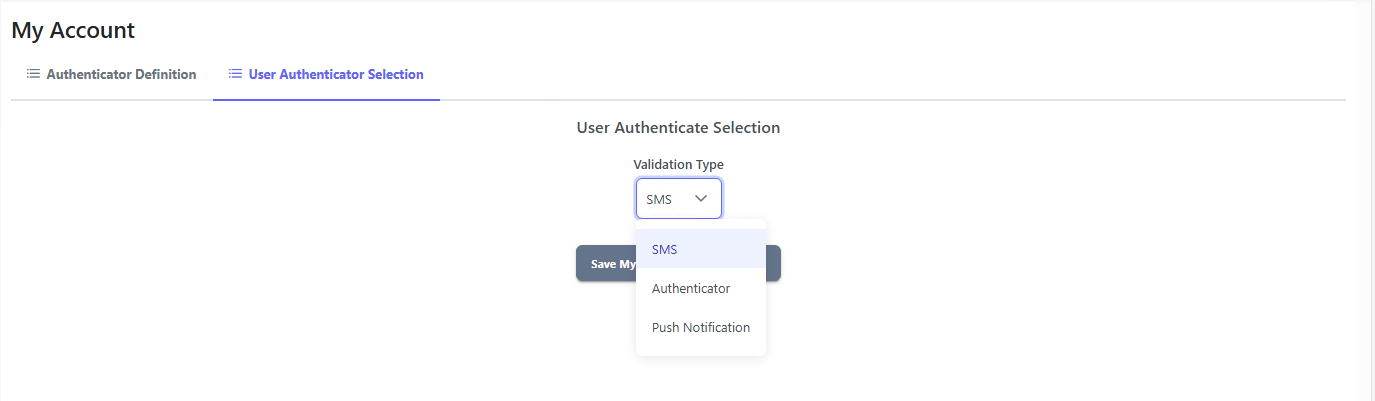
Task: Click the horizontal divider line below the tabs
Action: (x=800, y=101)
